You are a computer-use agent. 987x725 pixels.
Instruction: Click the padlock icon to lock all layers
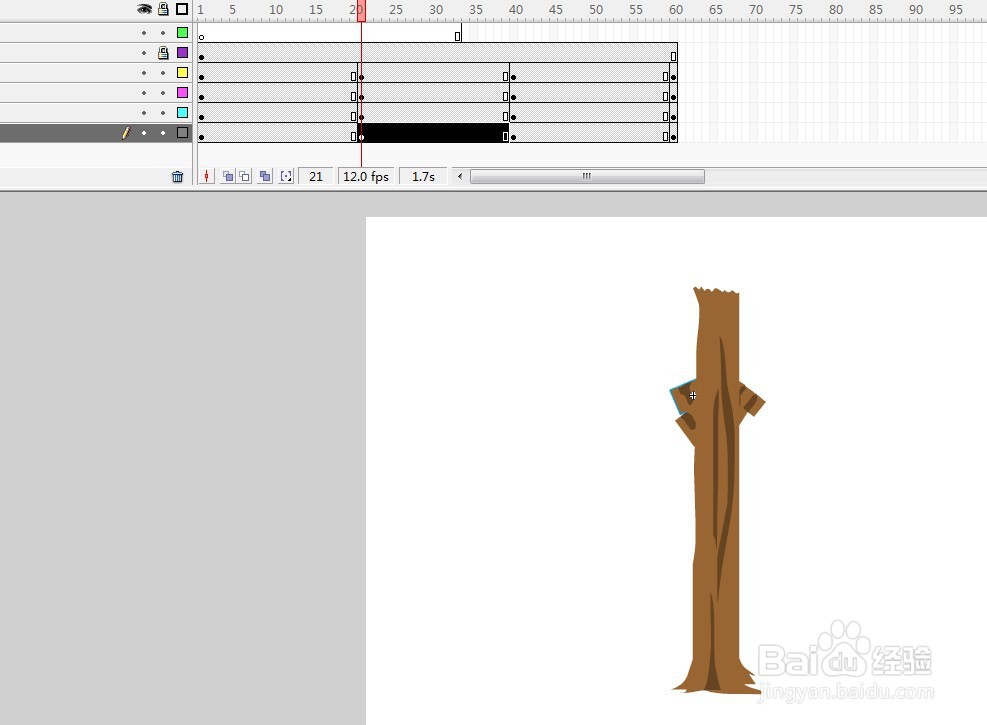(x=163, y=9)
